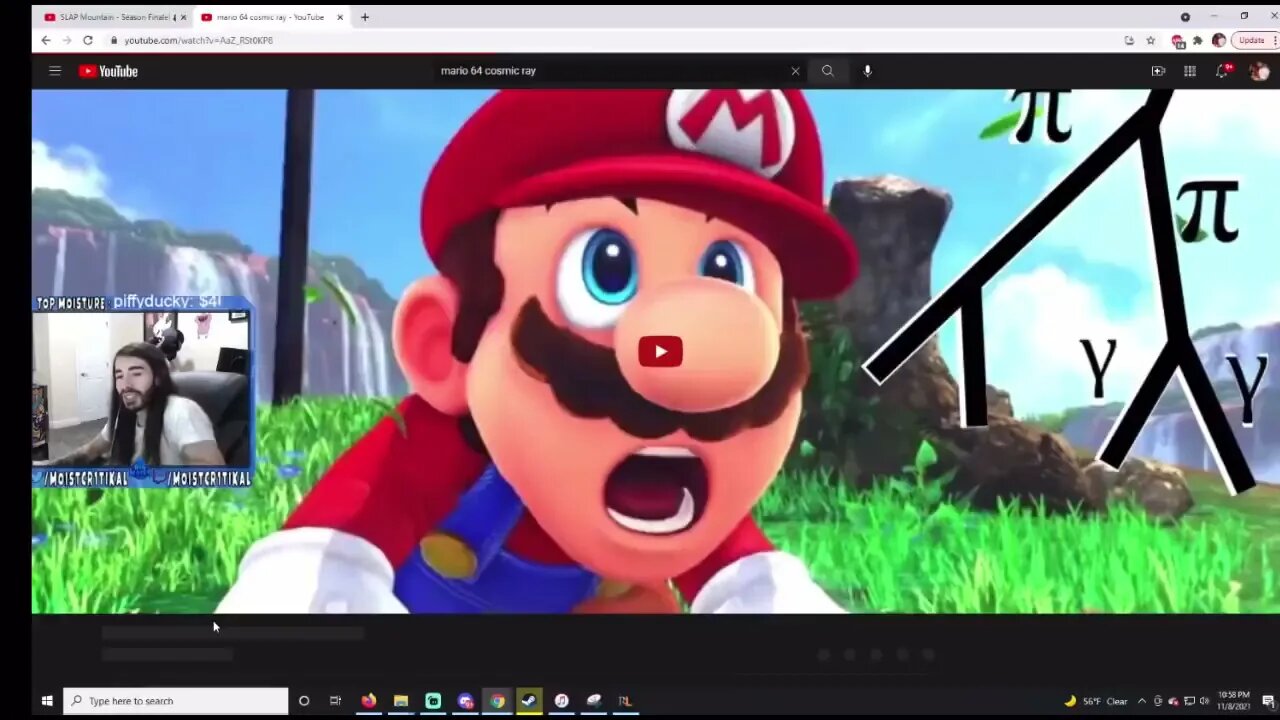Click the Type here to search box
The width and height of the screenshot is (1280, 720).
click(176, 701)
